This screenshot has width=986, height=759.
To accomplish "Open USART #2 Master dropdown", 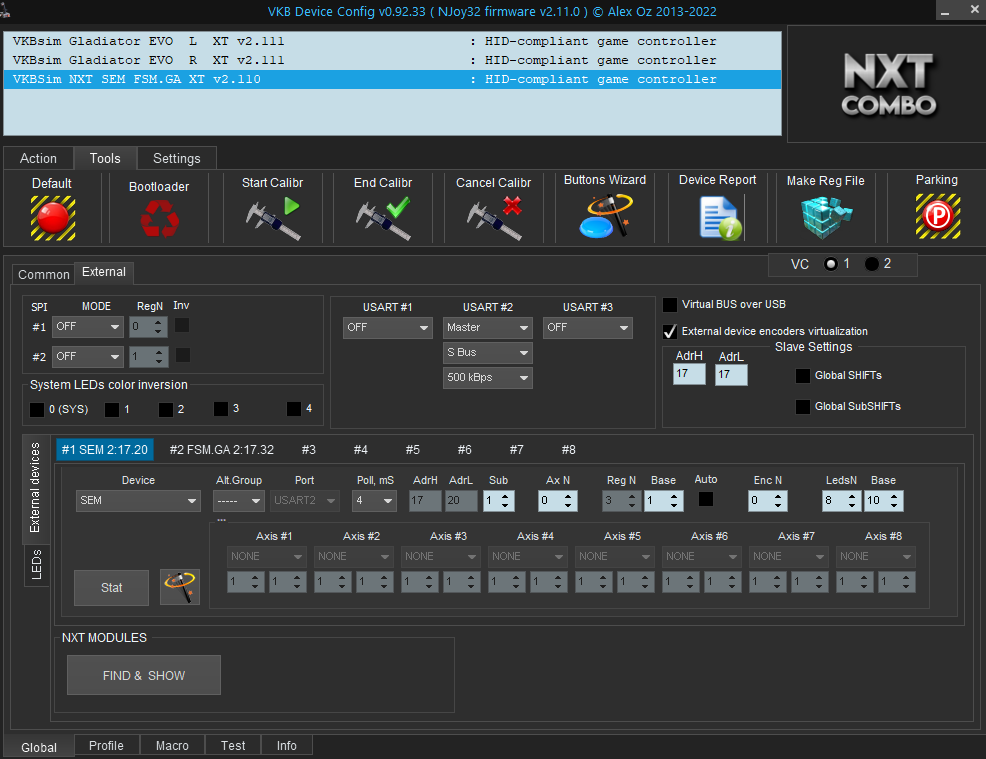I will [x=487, y=328].
